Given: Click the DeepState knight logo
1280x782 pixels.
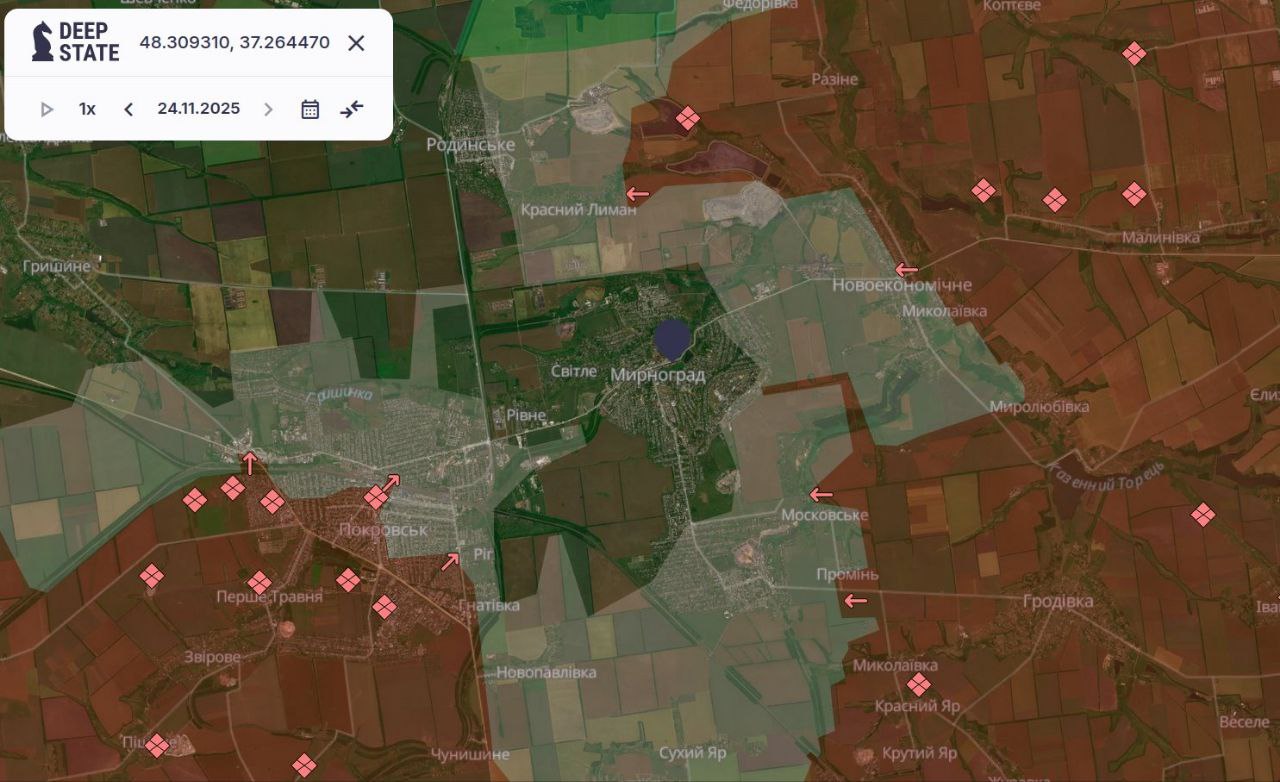Looking at the screenshot, I should click(x=43, y=42).
